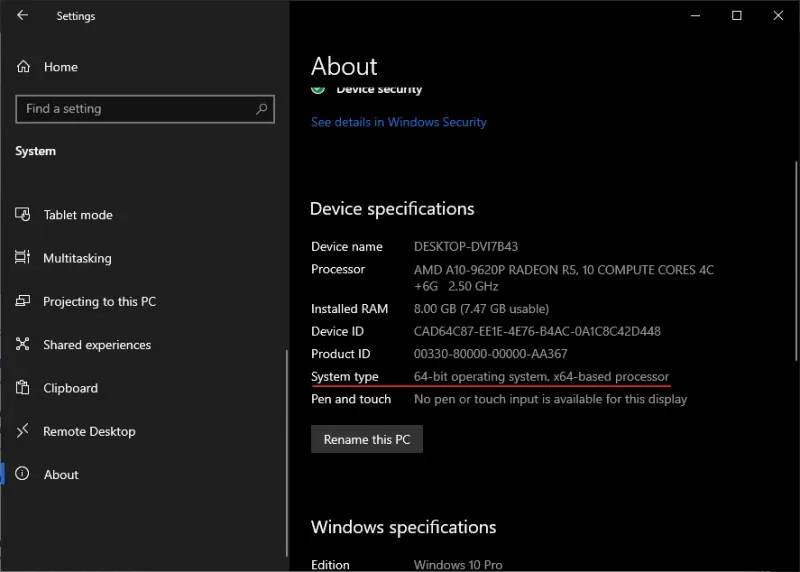This screenshot has height=572, width=800.
Task: Open See details in Windows Security link
Action: point(398,122)
